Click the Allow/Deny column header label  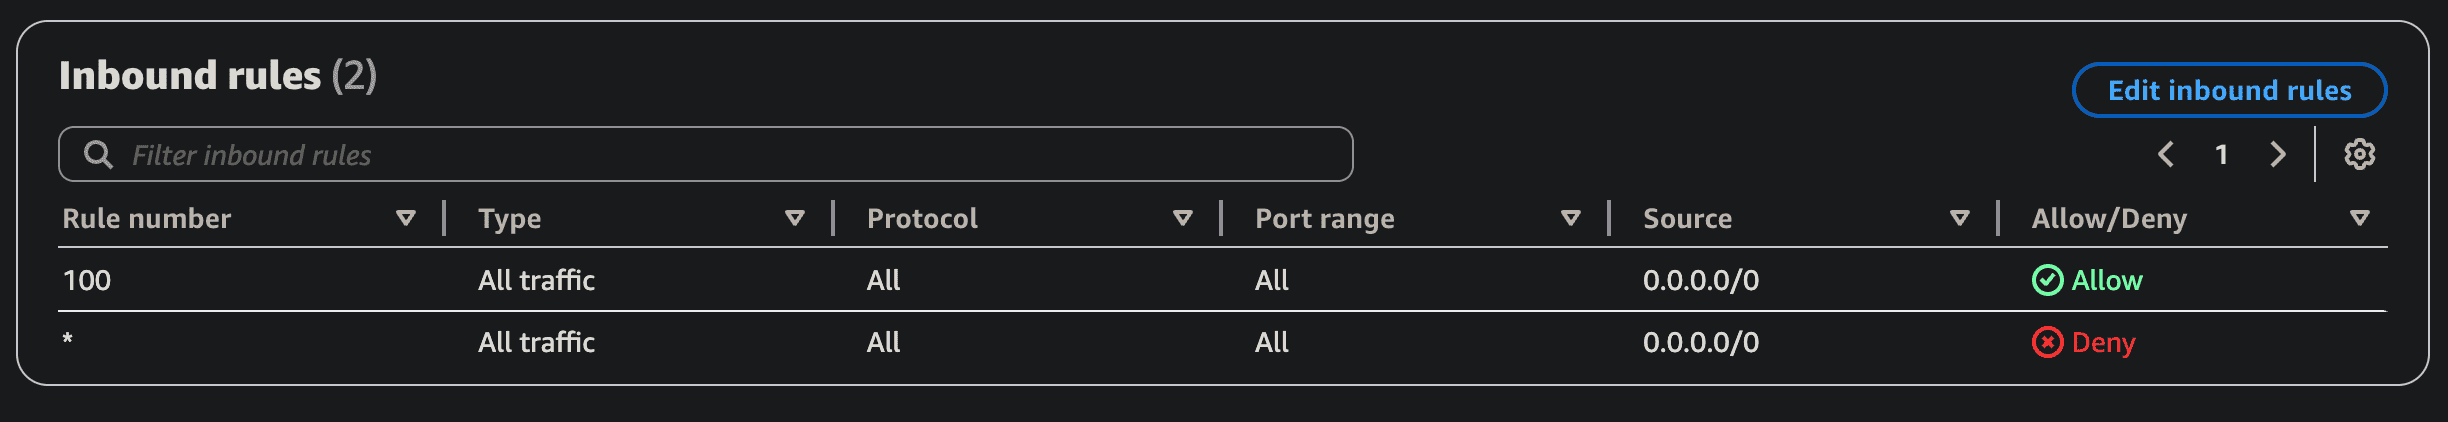coord(2109,218)
